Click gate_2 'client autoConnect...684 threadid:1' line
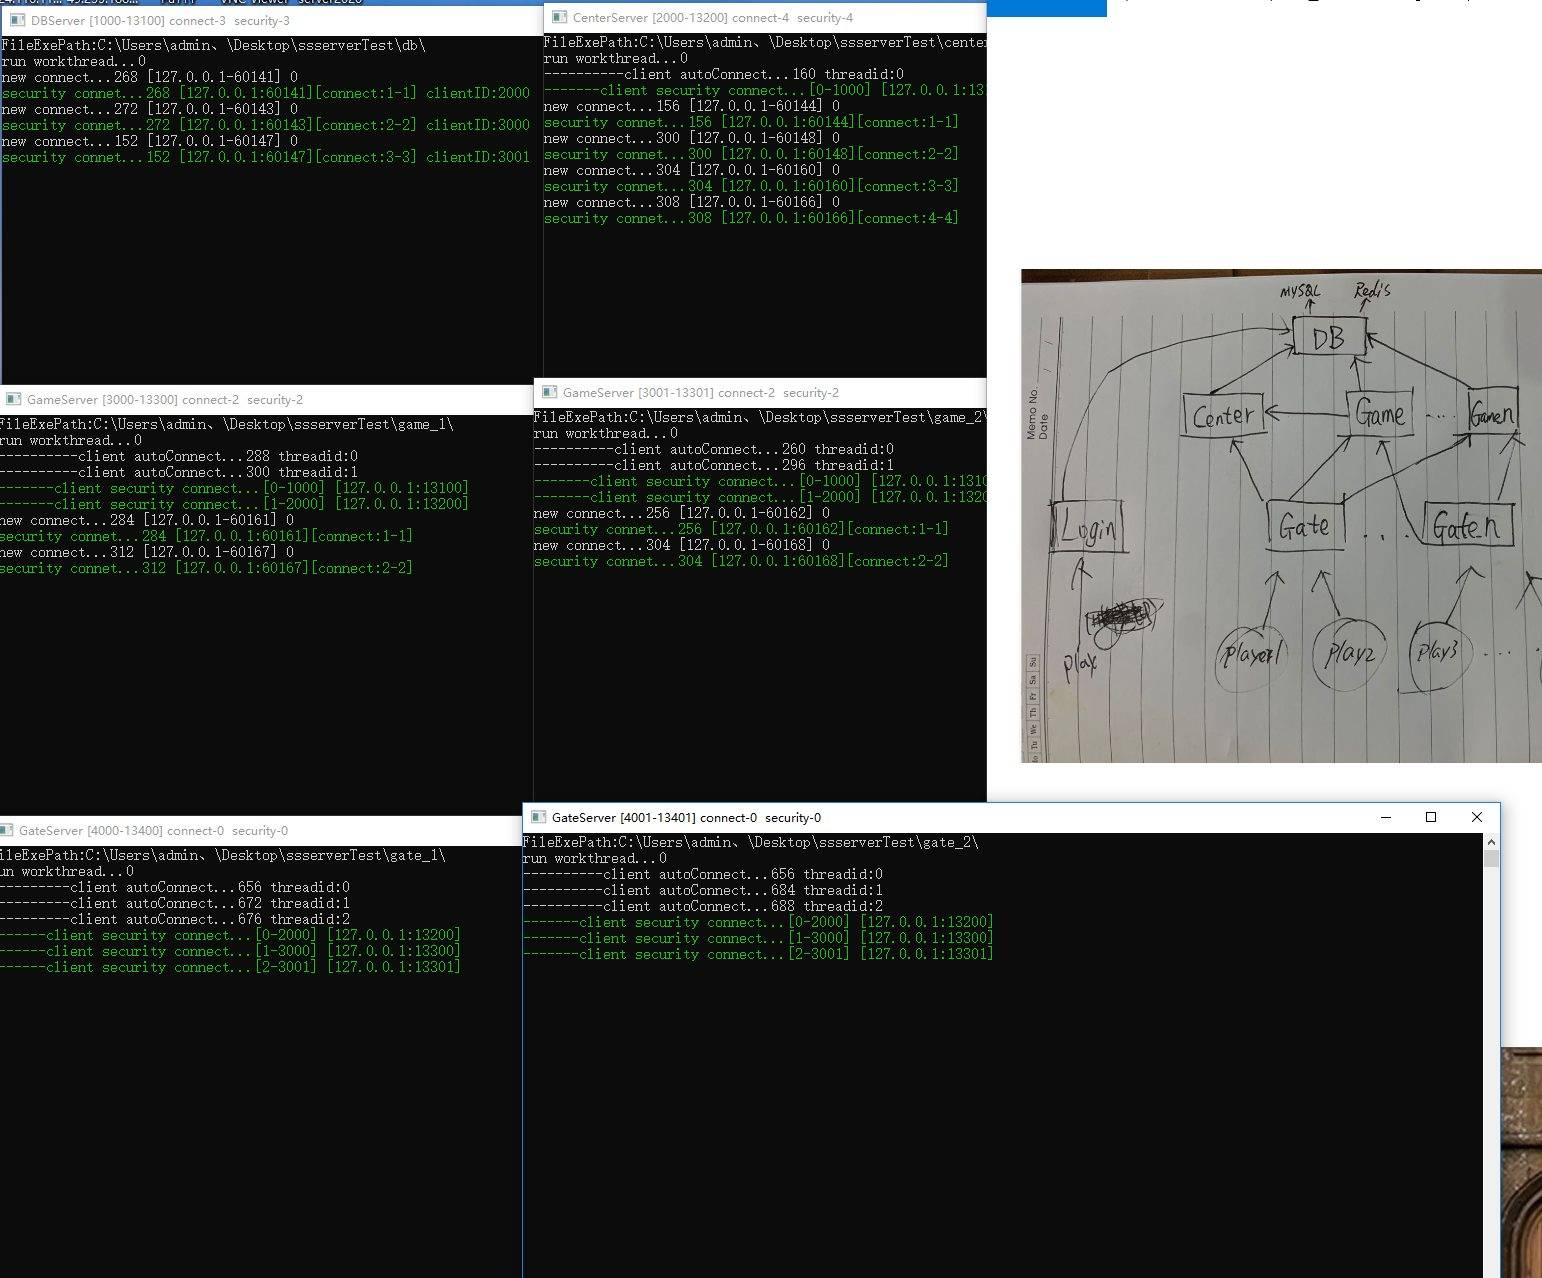Viewport: 1542px width, 1278px height. point(703,890)
